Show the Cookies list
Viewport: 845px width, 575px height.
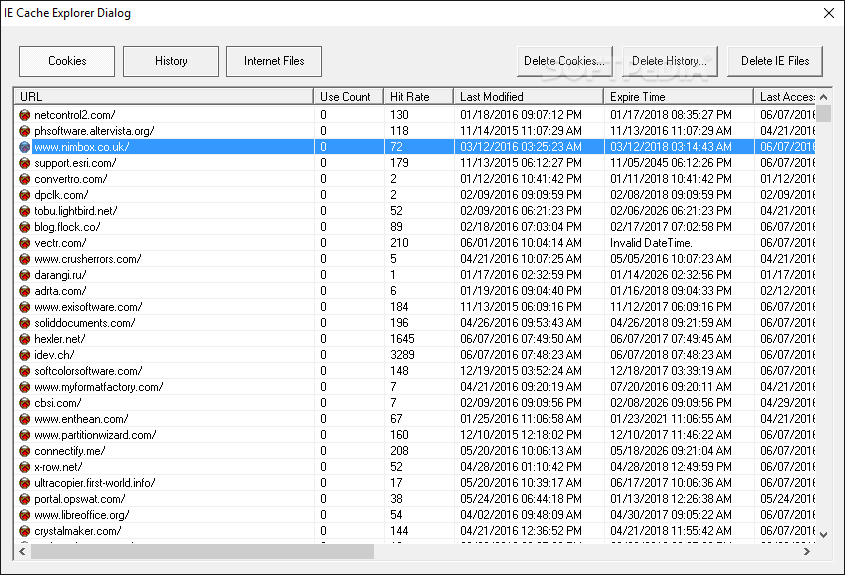click(67, 61)
